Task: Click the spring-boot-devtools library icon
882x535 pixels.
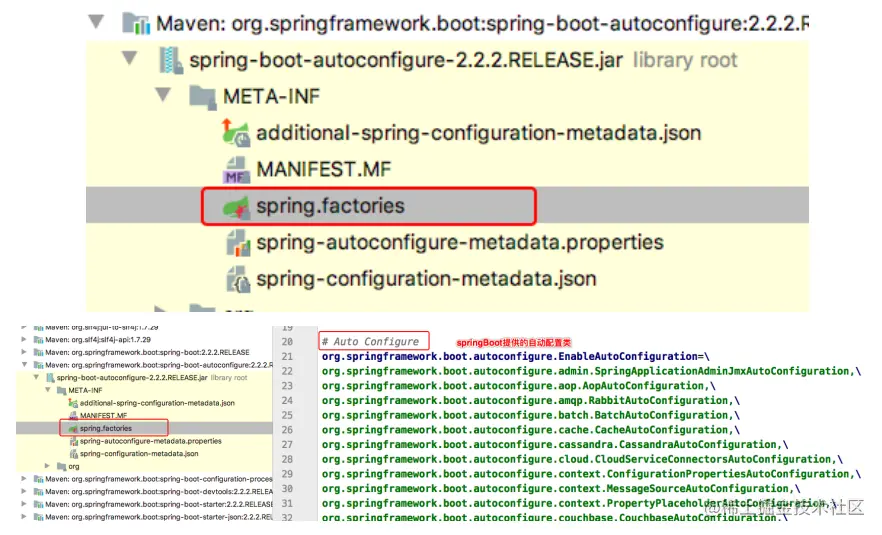Action: pos(38,492)
